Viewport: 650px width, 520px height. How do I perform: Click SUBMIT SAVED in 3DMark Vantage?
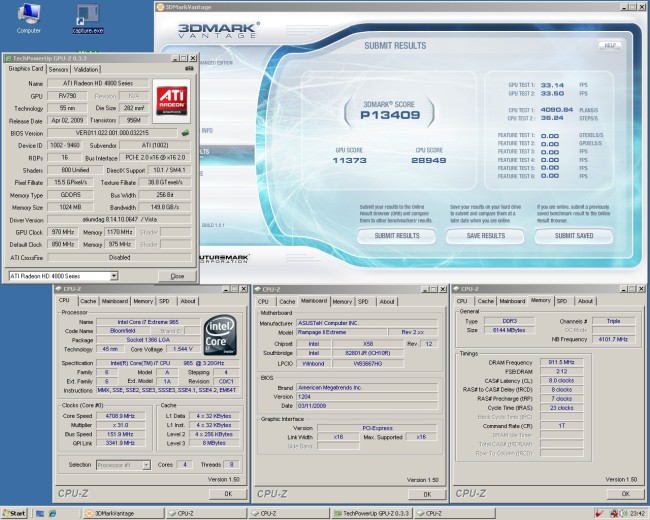tap(574, 236)
